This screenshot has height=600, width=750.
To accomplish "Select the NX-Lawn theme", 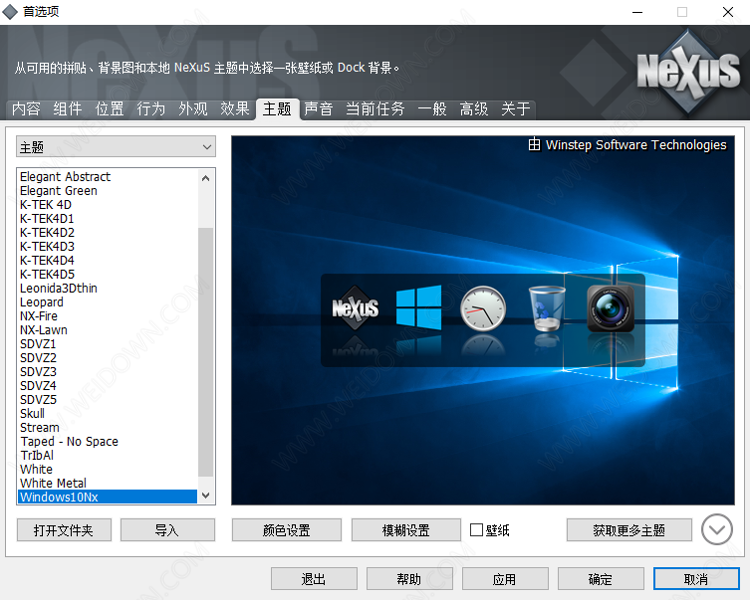I will (107, 330).
